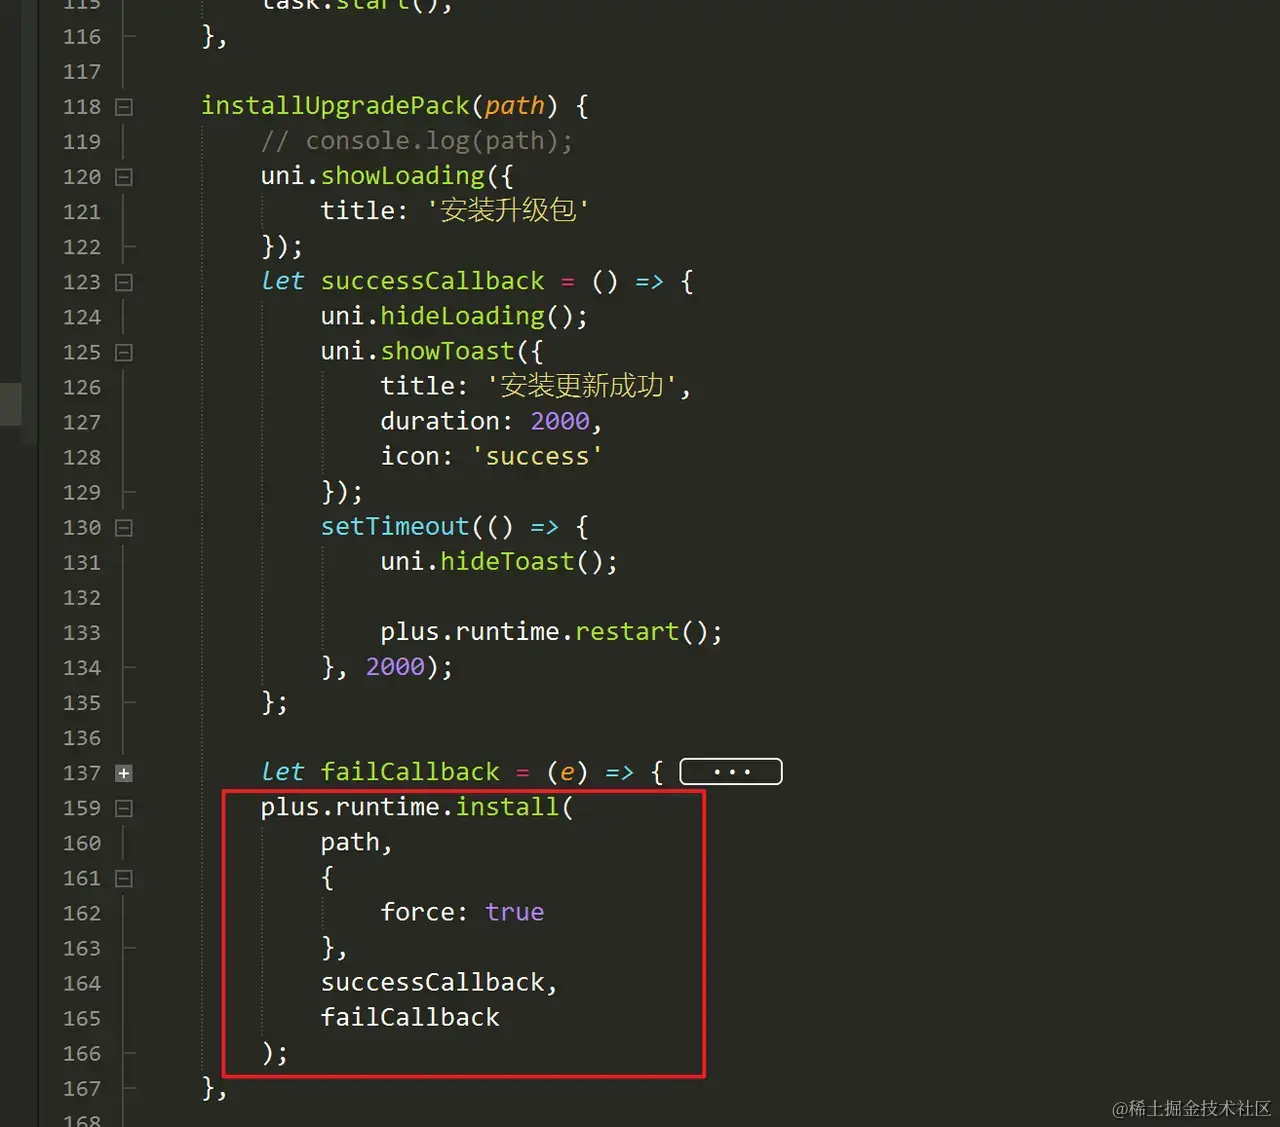Click line number 167 in gutter
Screen dimensions: 1280x1127
(x=82, y=1089)
